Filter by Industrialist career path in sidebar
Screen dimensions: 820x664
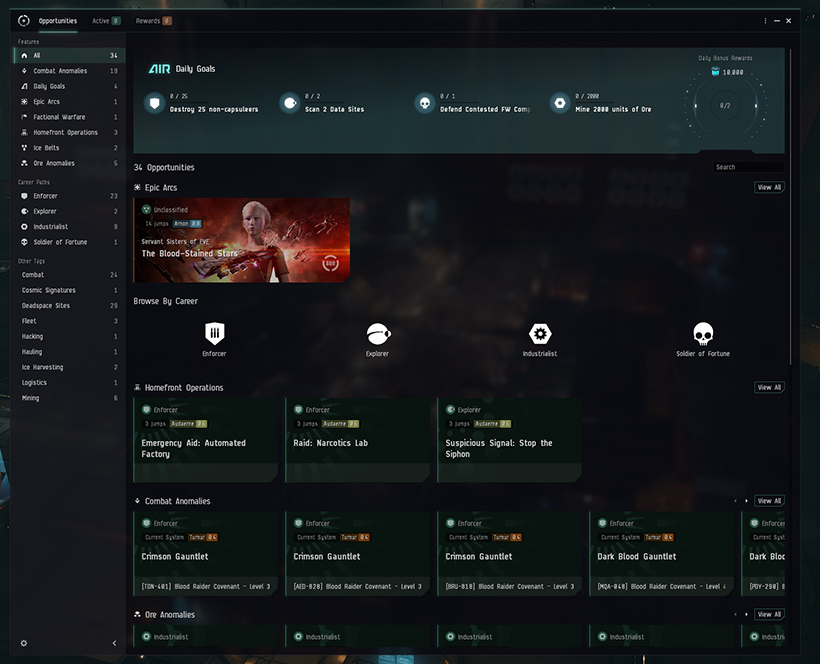[70, 227]
